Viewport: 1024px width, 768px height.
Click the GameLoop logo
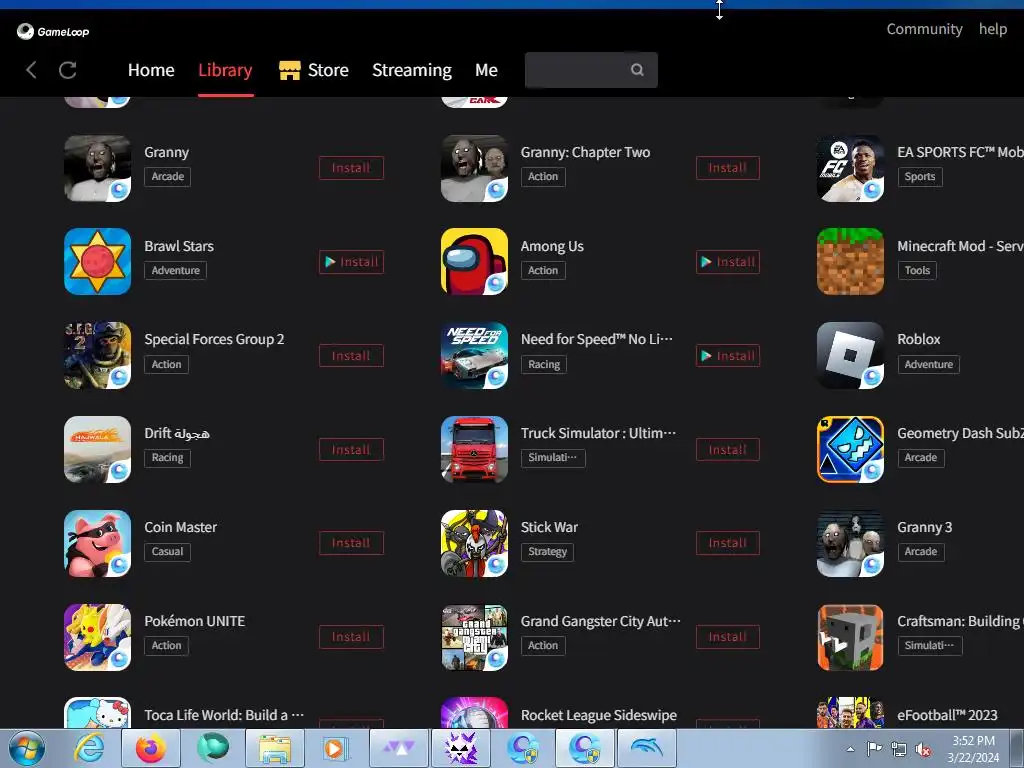pos(53,31)
